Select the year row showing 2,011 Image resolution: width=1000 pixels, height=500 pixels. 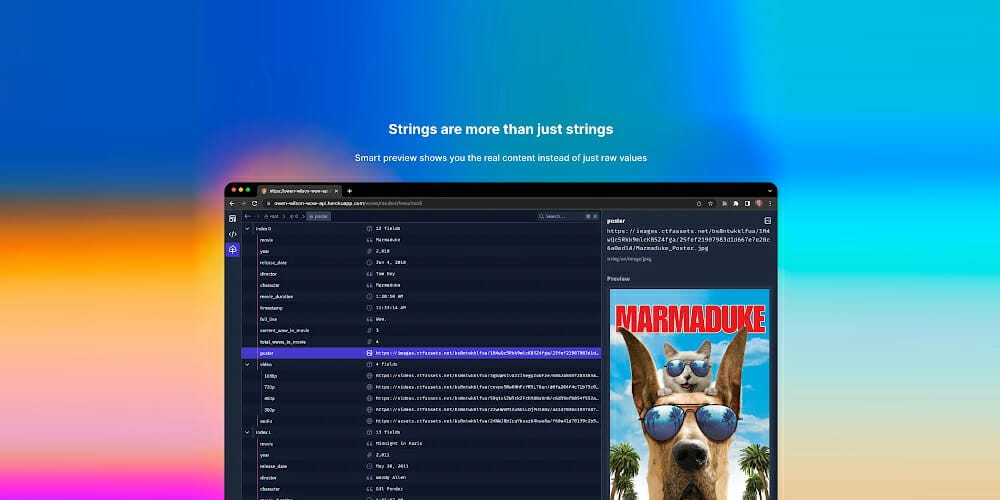coord(422,455)
